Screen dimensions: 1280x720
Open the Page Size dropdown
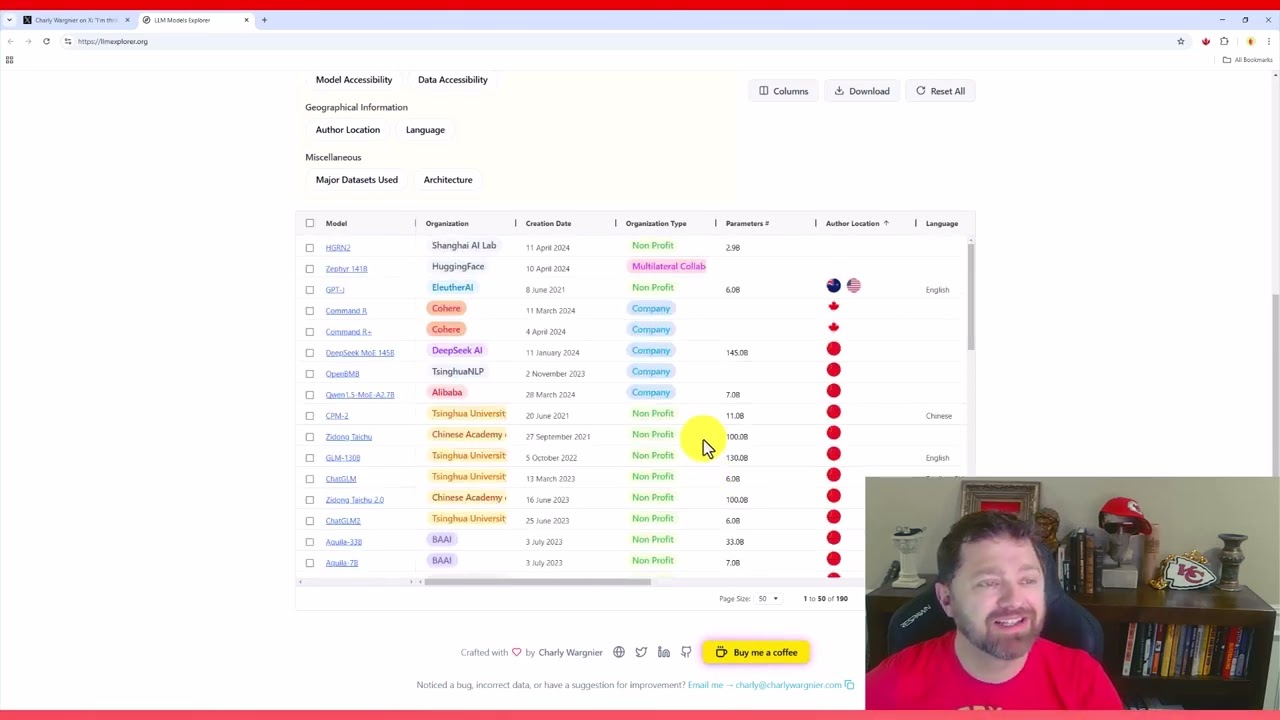pos(768,598)
